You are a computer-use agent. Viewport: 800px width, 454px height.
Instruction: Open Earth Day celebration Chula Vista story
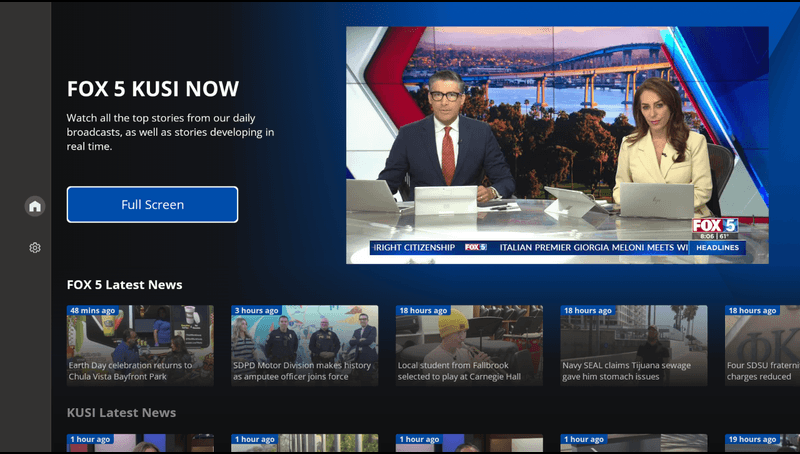140,346
